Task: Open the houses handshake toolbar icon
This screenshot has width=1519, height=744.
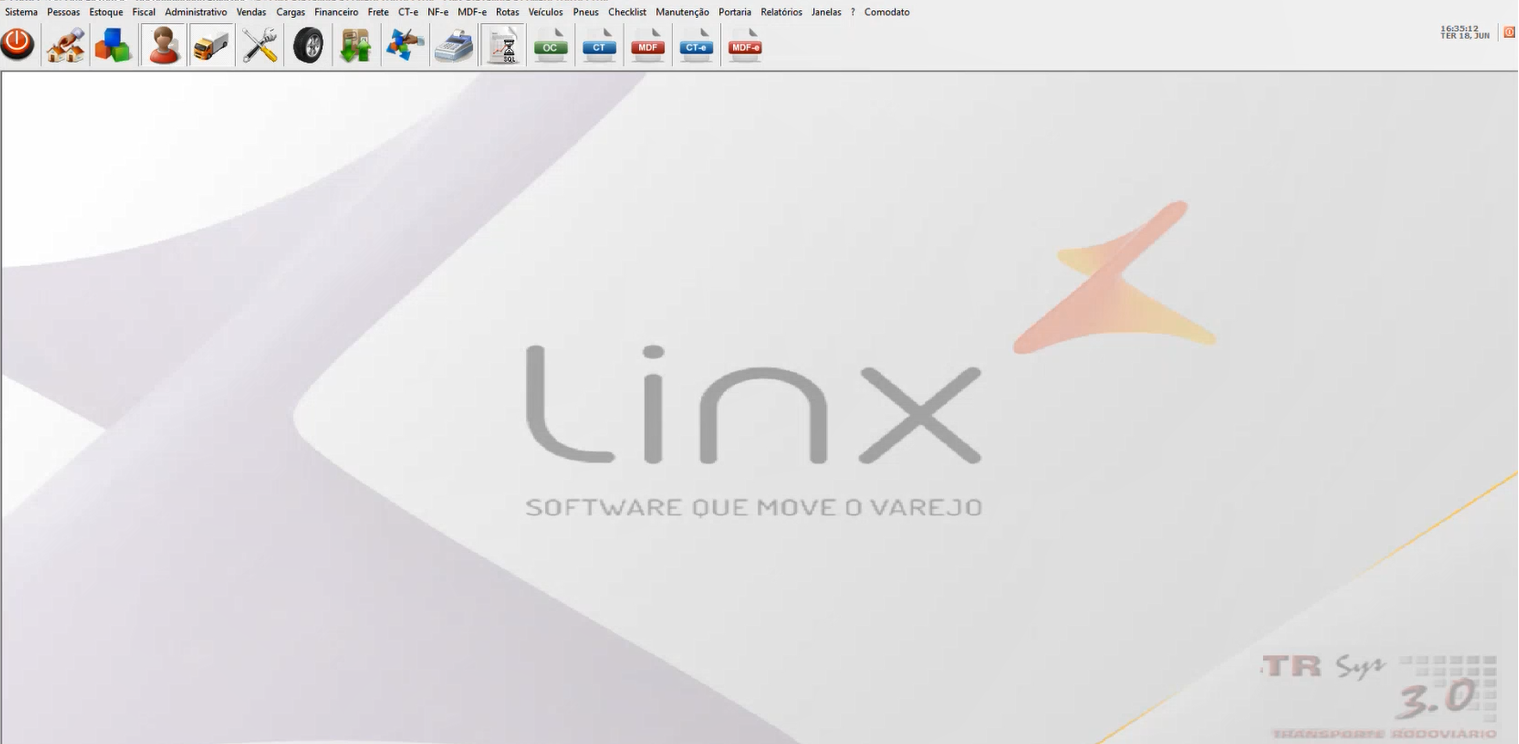Action: coord(66,46)
